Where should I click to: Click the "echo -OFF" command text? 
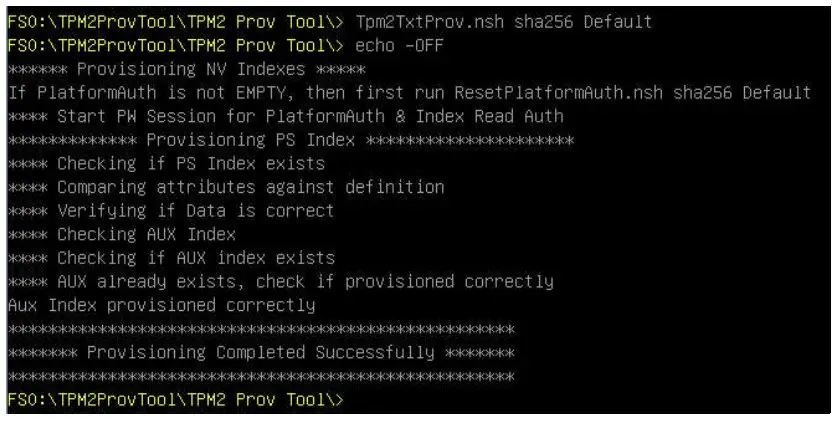click(x=400, y=46)
